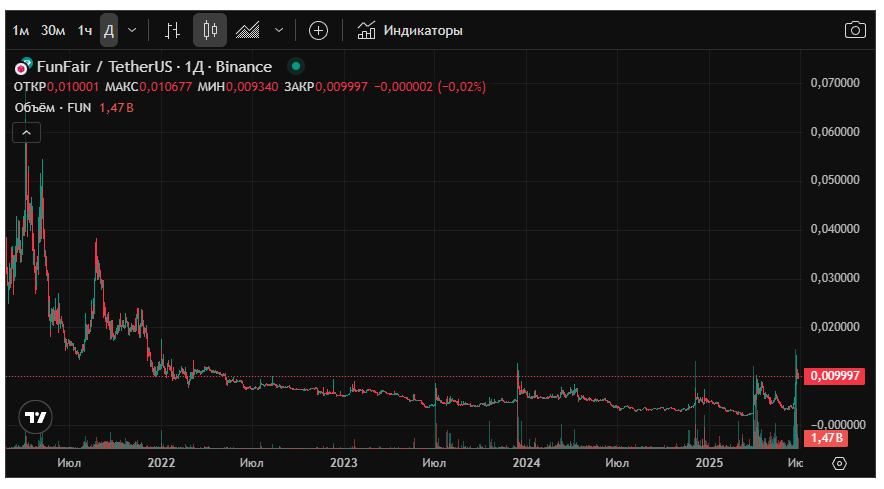Open the timeframe dropdown arrow
This screenshot has width=884, height=489.
(132, 30)
